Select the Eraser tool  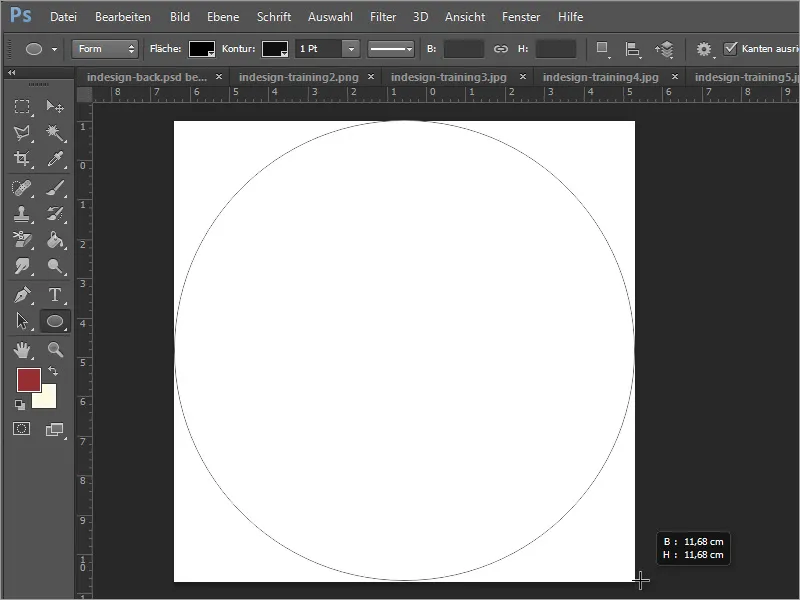click(21, 239)
